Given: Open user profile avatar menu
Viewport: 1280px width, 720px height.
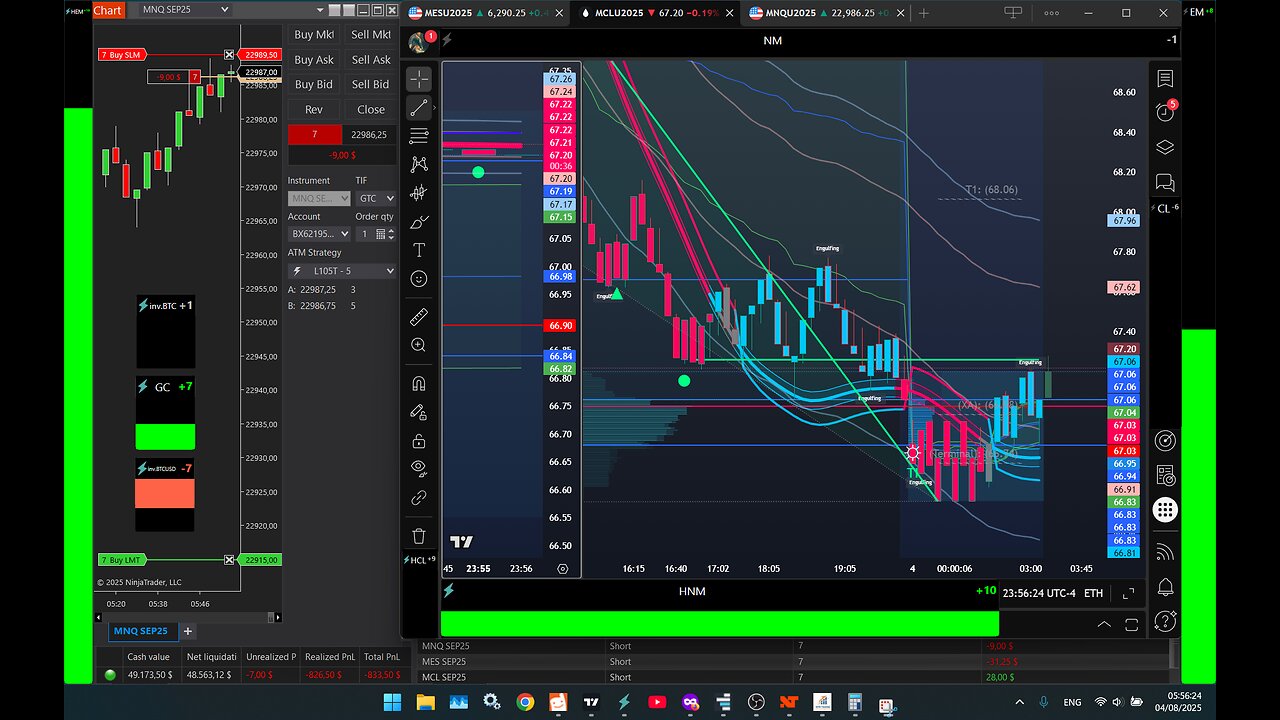Looking at the screenshot, I should pos(419,41).
